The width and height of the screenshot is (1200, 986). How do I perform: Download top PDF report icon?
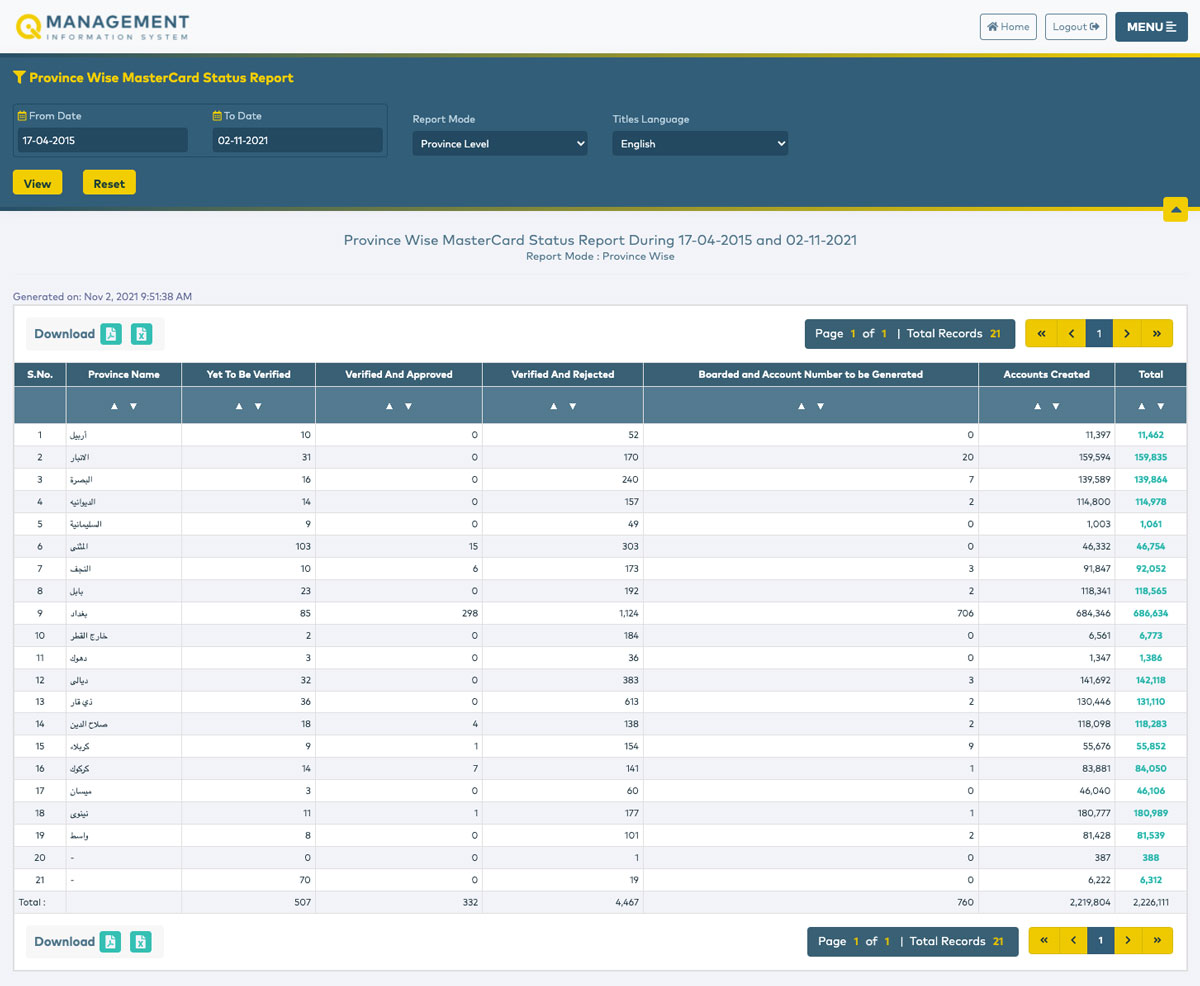[x=111, y=334]
